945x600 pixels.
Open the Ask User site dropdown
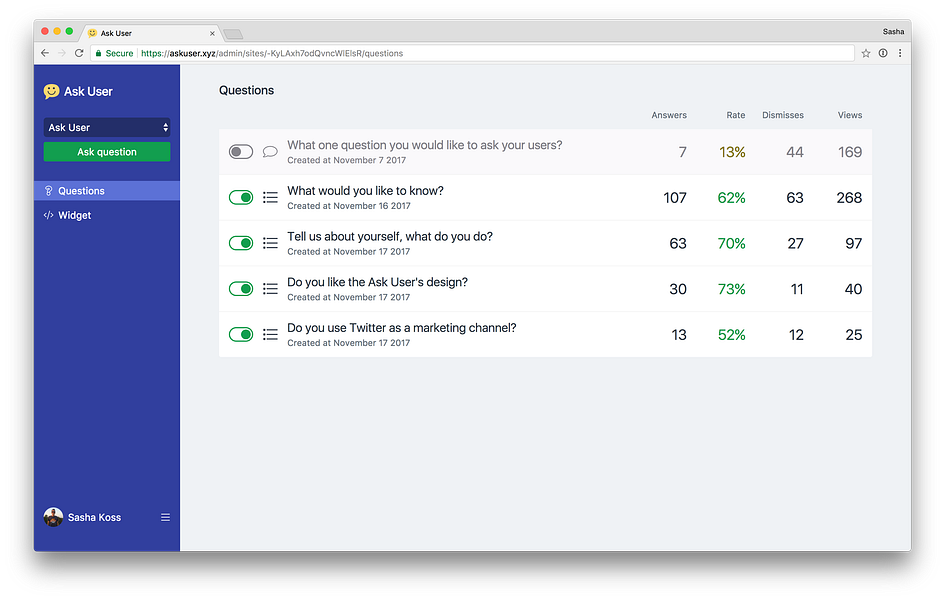107,128
